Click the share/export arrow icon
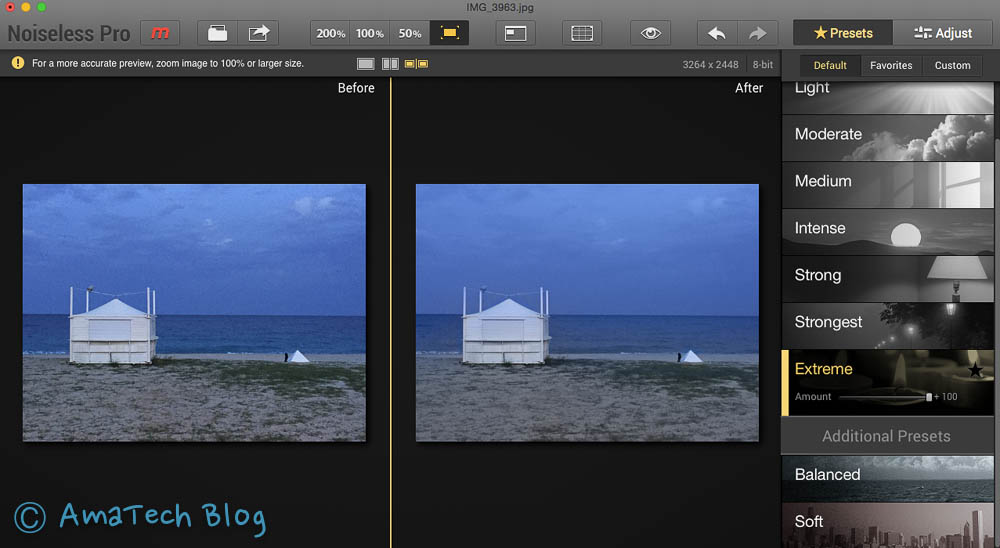This screenshot has height=548, width=1000. click(x=259, y=33)
